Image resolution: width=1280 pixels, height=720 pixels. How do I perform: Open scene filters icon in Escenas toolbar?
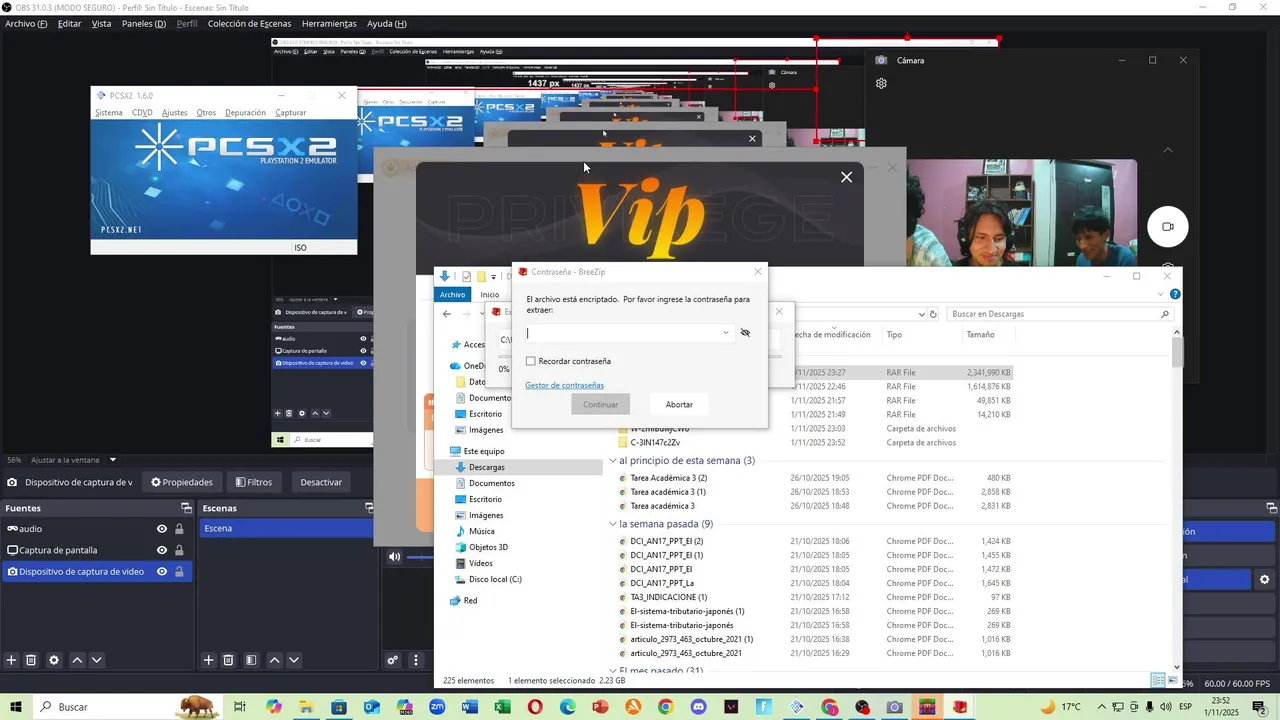click(251, 660)
